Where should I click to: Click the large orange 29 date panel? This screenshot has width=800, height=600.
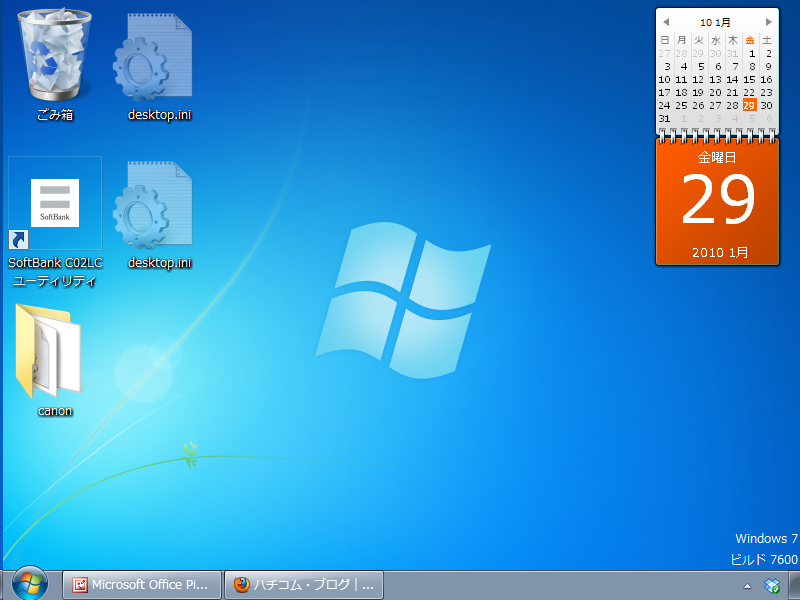pyautogui.click(x=717, y=200)
